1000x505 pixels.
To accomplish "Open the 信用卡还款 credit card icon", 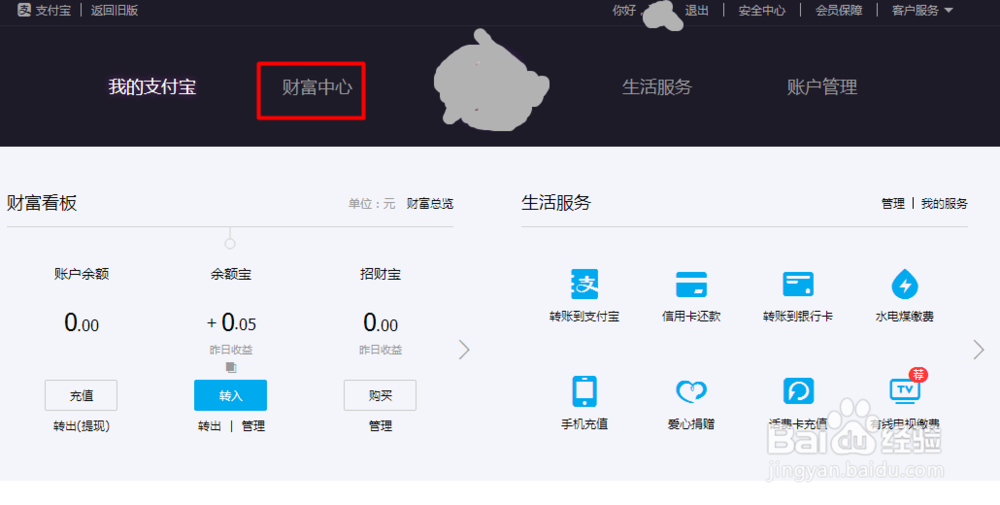I will (x=691, y=284).
